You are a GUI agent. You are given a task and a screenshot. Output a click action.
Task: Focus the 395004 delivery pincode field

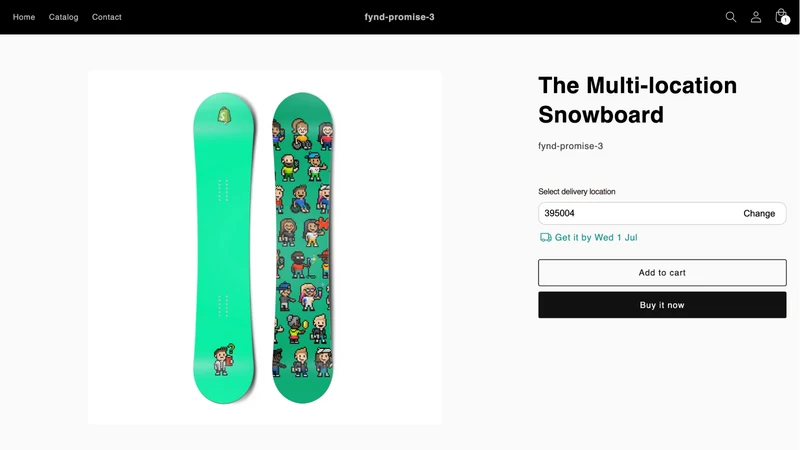tap(638, 213)
